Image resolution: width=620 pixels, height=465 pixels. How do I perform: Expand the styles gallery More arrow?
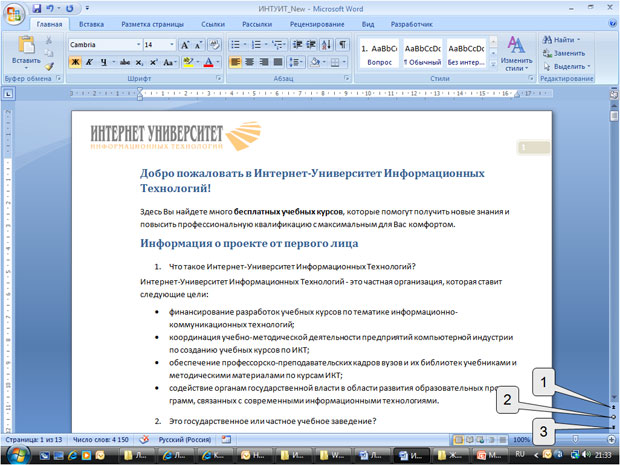(493, 64)
